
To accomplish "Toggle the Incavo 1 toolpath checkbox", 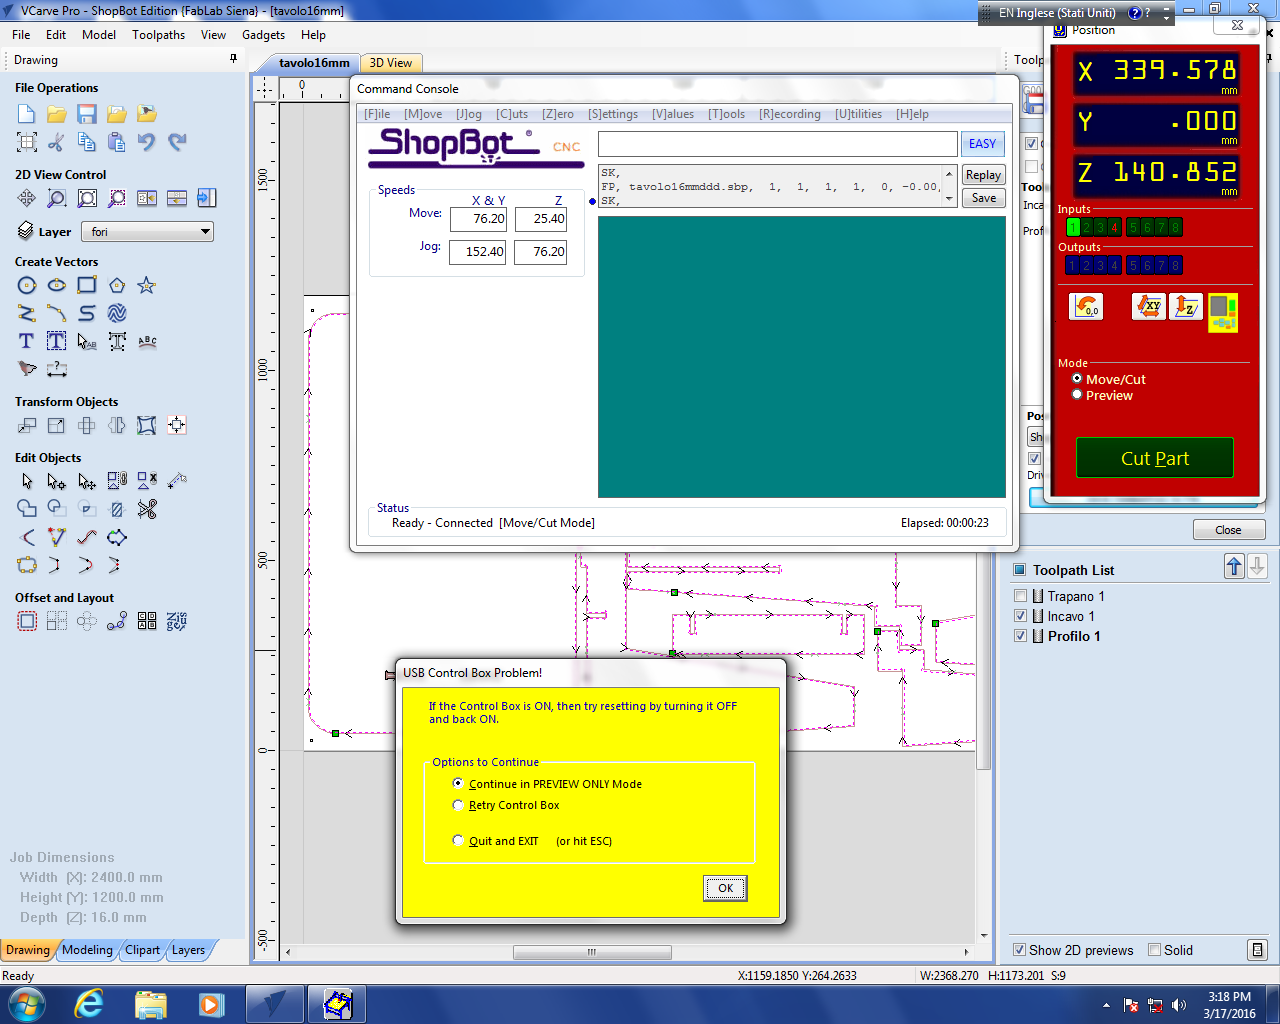I will pos(1020,616).
